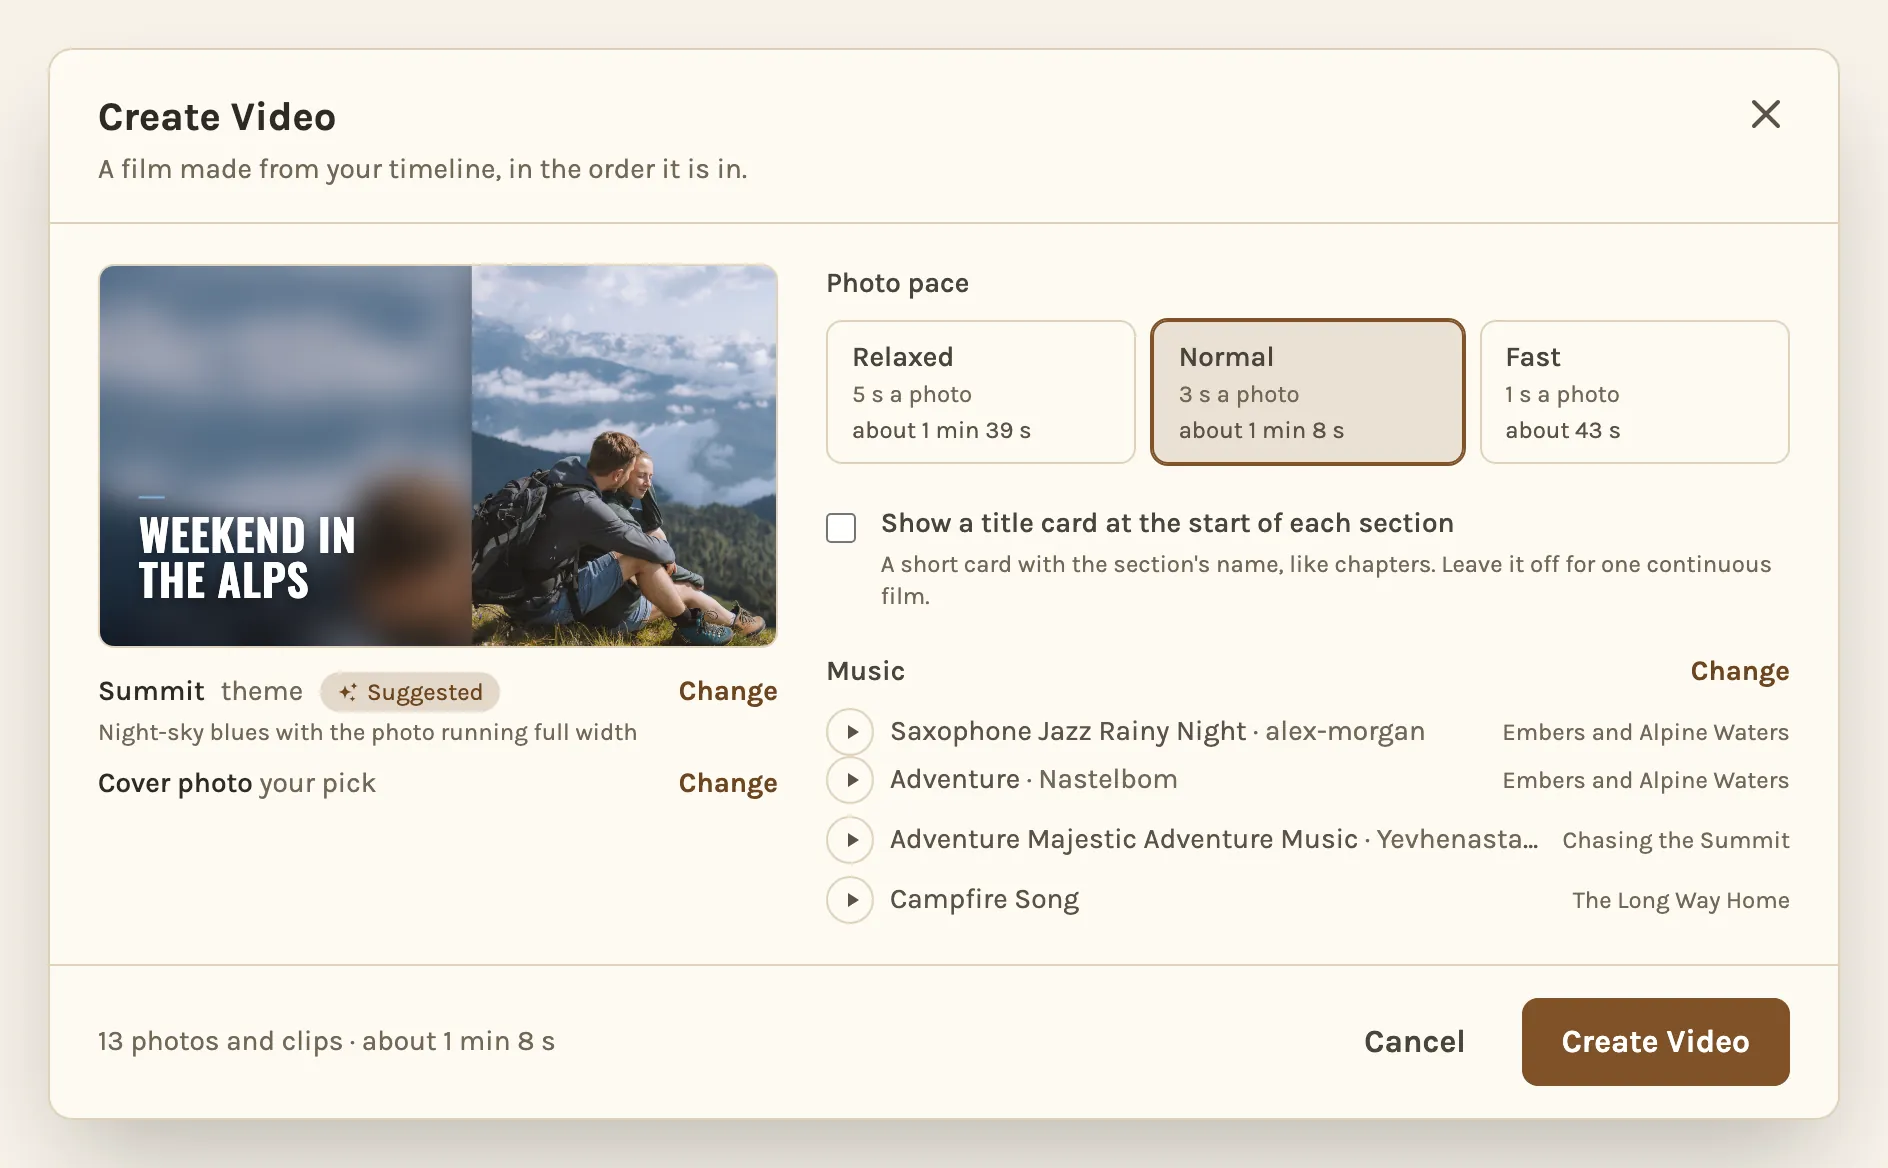The width and height of the screenshot is (1888, 1168).
Task: Click Chasing the Summit section label
Action: (1676, 841)
